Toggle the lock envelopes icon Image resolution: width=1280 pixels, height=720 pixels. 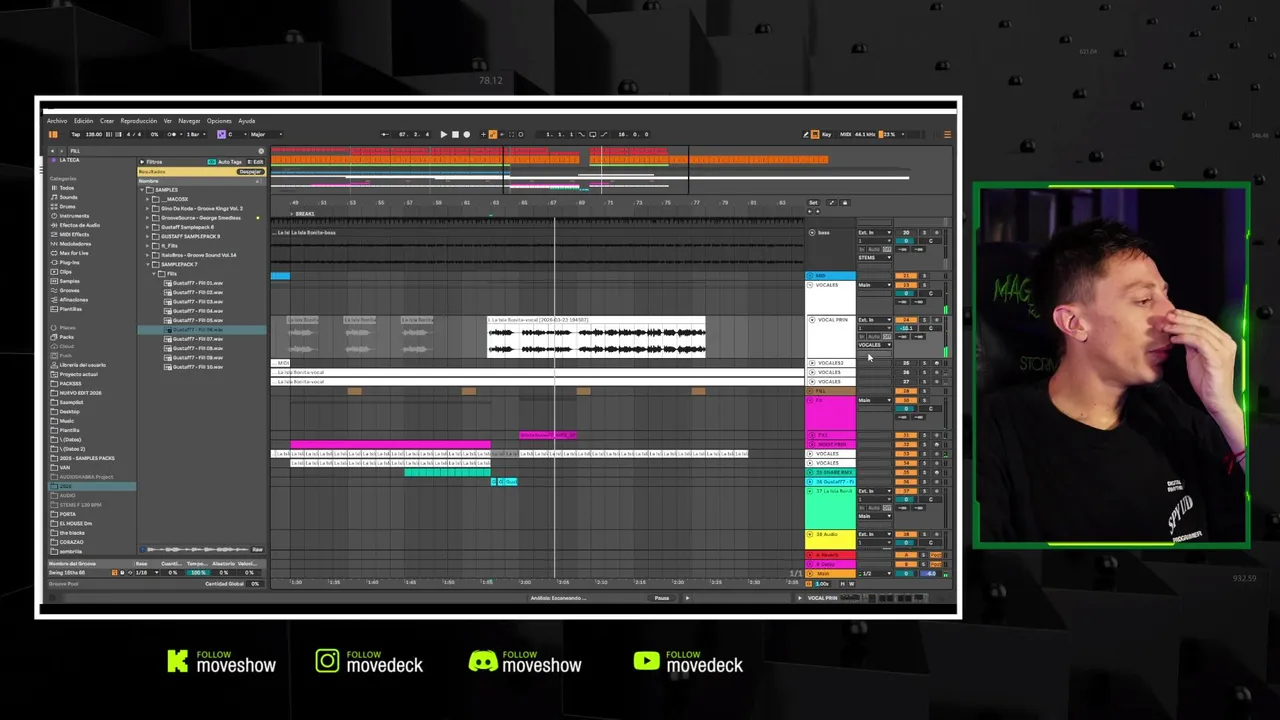pos(844,203)
